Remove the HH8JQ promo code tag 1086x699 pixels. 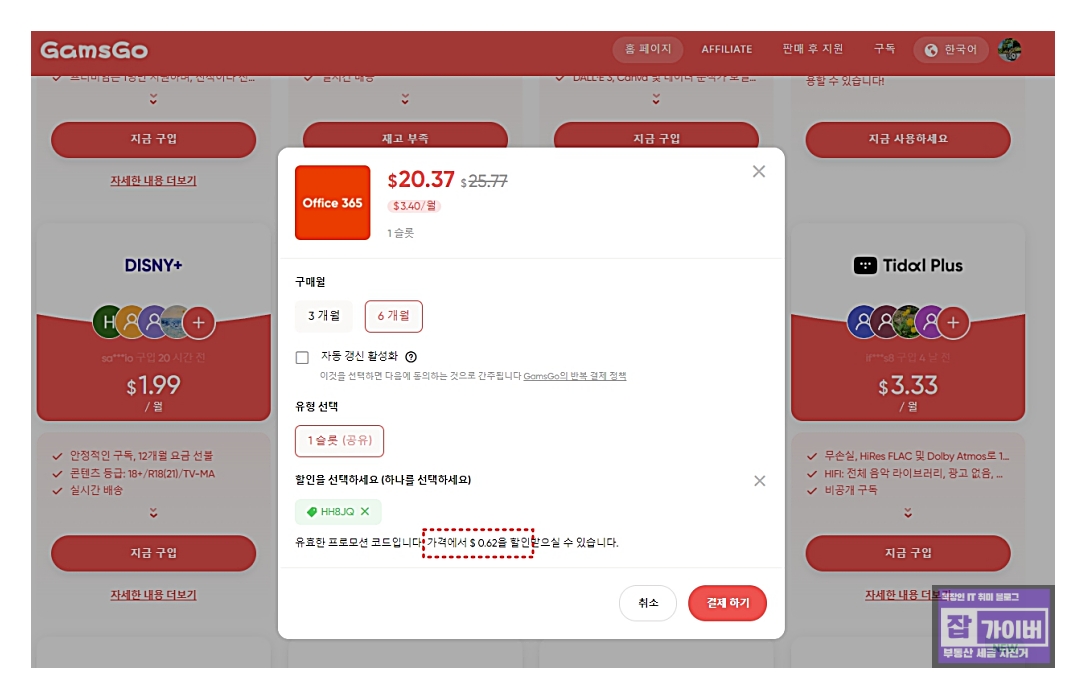[x=365, y=511]
